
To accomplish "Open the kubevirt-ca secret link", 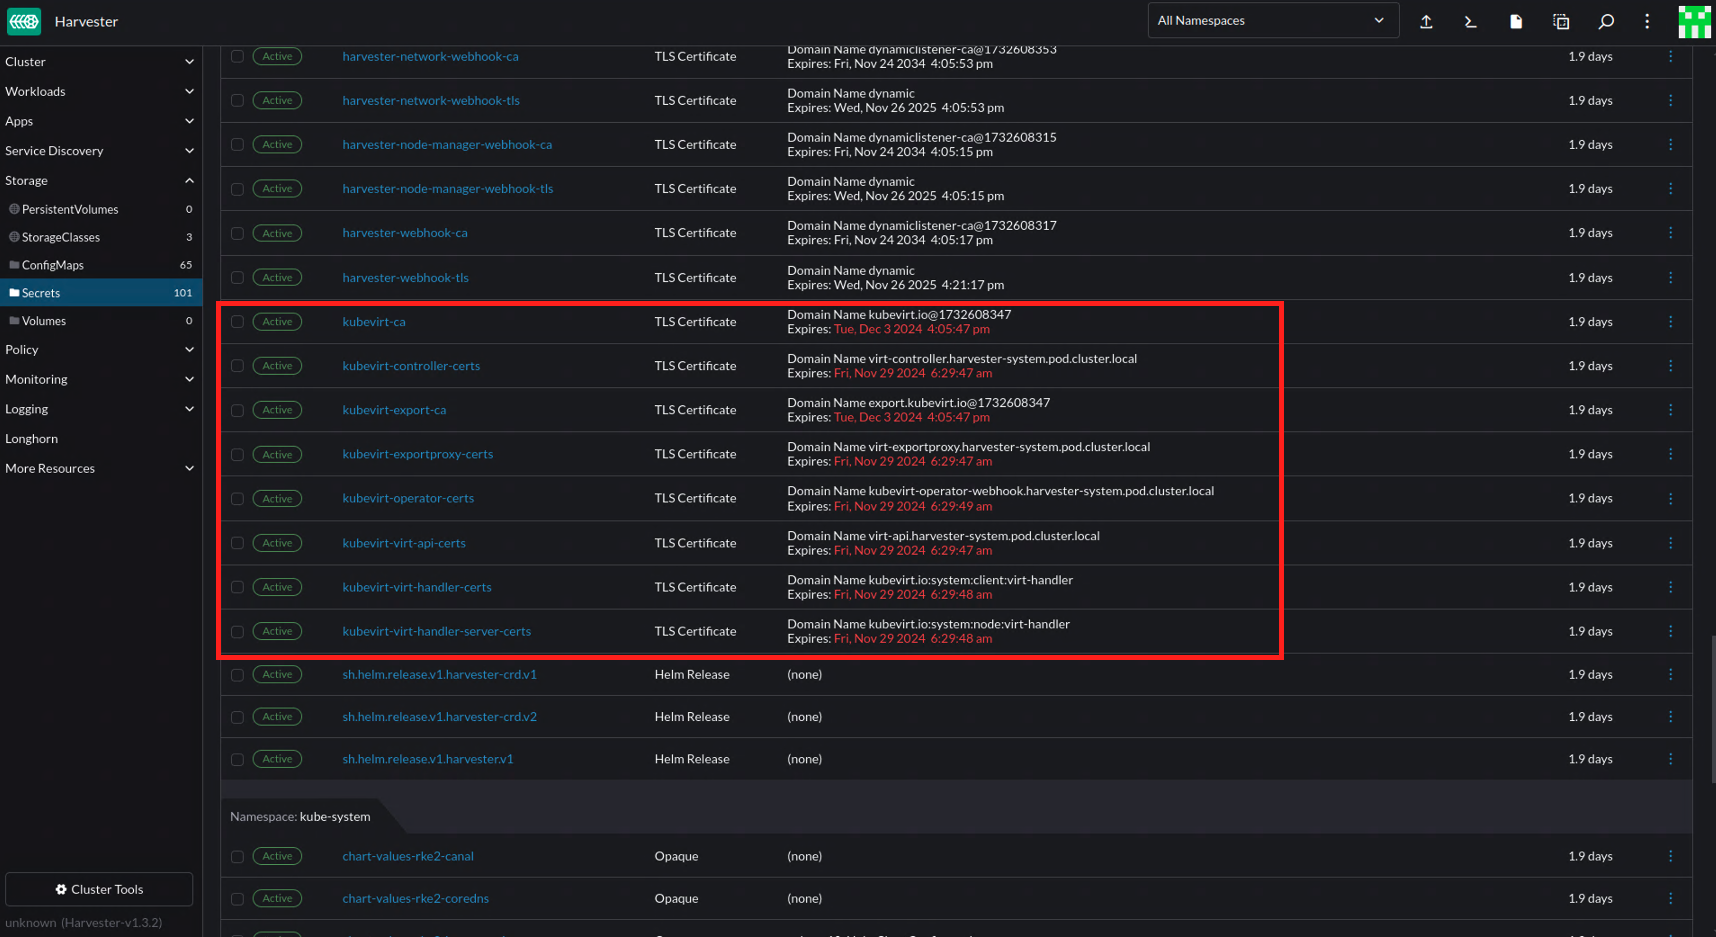I will pos(374,322).
